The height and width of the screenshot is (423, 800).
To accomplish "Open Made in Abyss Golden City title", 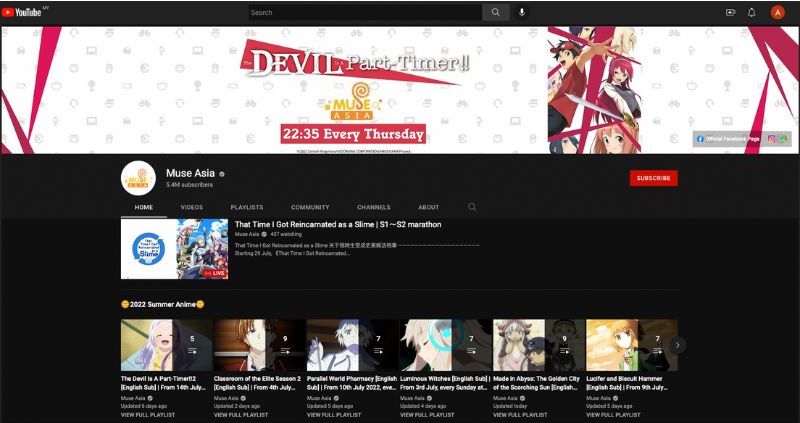I will point(537,383).
